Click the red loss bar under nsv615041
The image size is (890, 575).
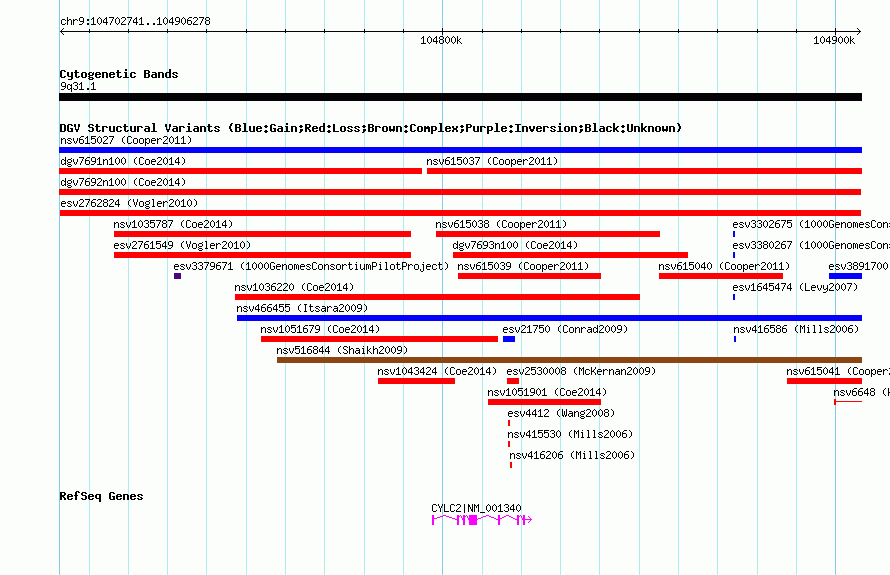tap(824, 381)
